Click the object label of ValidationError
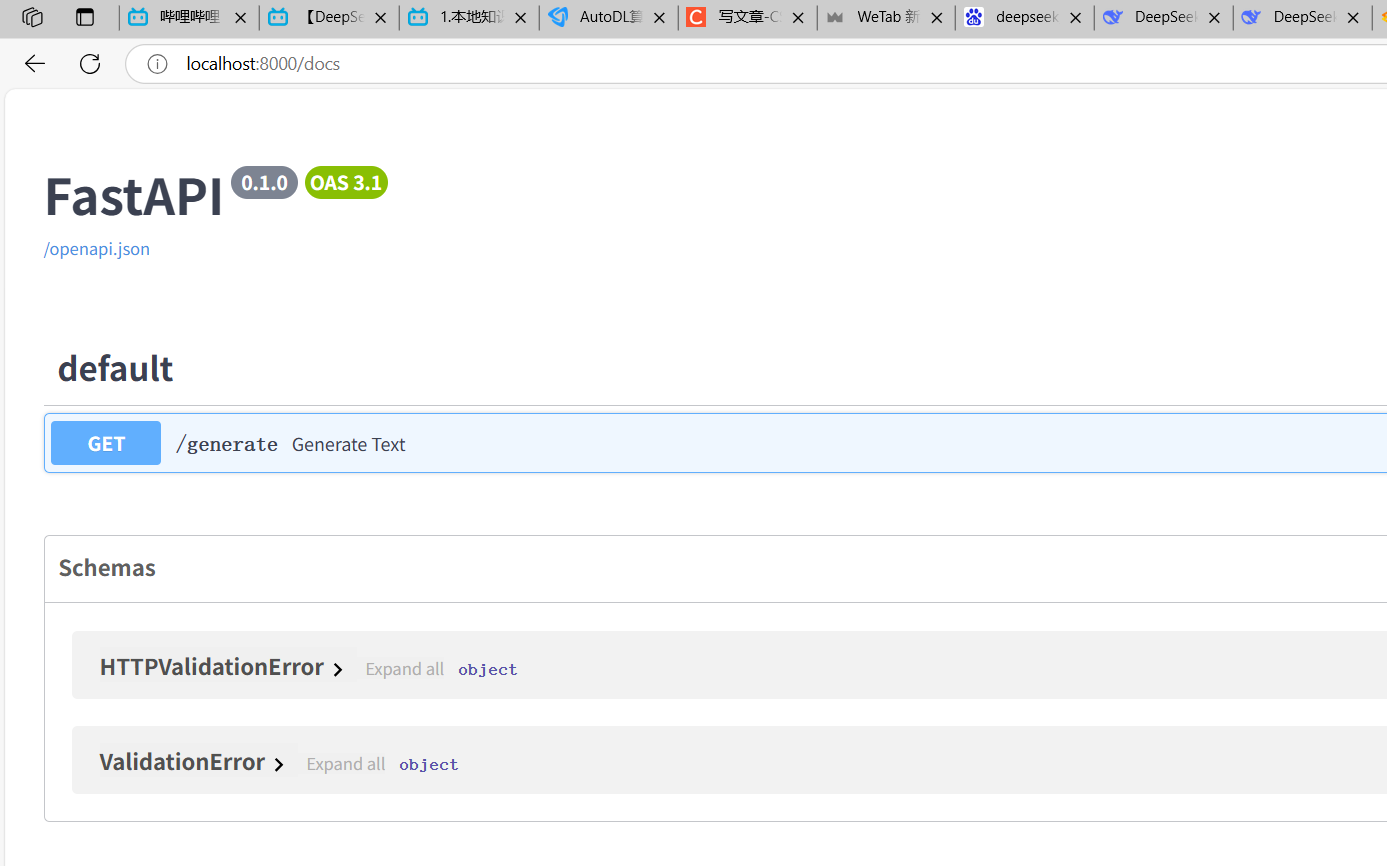The image size is (1387, 866). [x=429, y=765]
